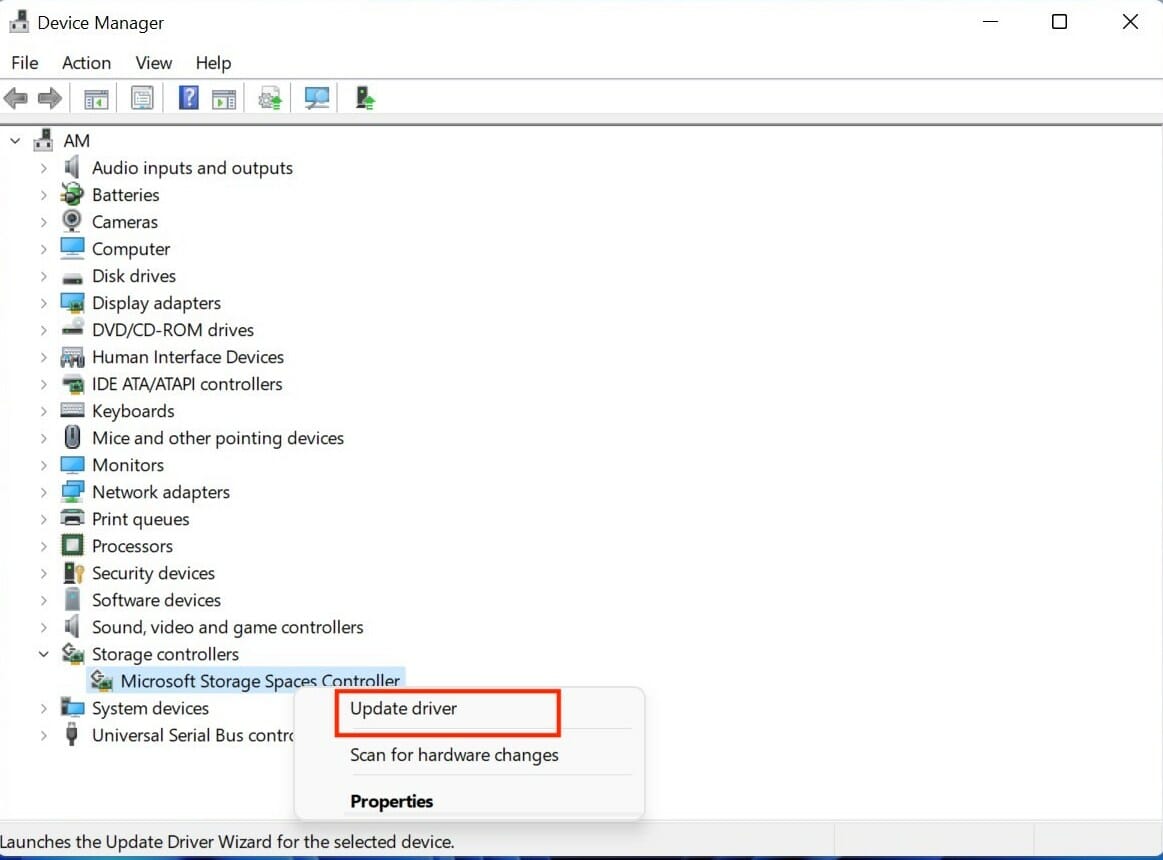Select the AM computer root node
The width and height of the screenshot is (1163, 860).
[x=76, y=140]
